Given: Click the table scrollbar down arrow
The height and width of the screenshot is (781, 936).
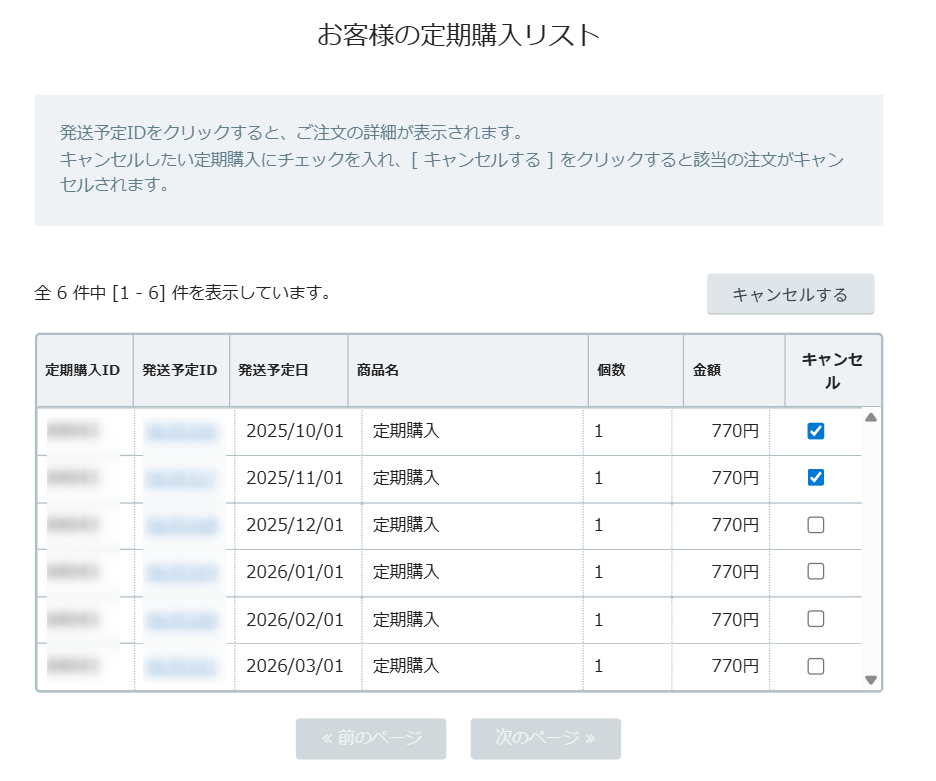Looking at the screenshot, I should pos(870,680).
